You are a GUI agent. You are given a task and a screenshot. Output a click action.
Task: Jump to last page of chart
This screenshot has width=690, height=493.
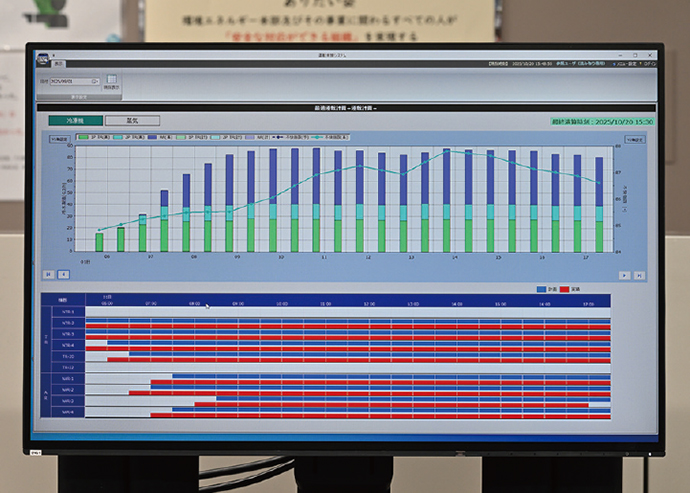point(639,274)
